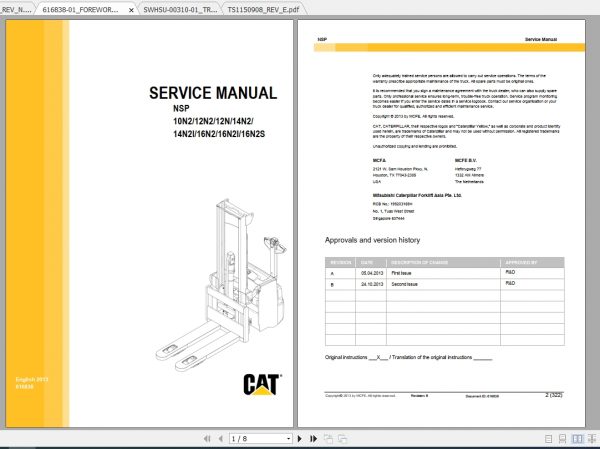The width and height of the screenshot is (600, 449).
Task: Switch to the TS1150908_REV_E.pdf tab
Action: click(263, 10)
